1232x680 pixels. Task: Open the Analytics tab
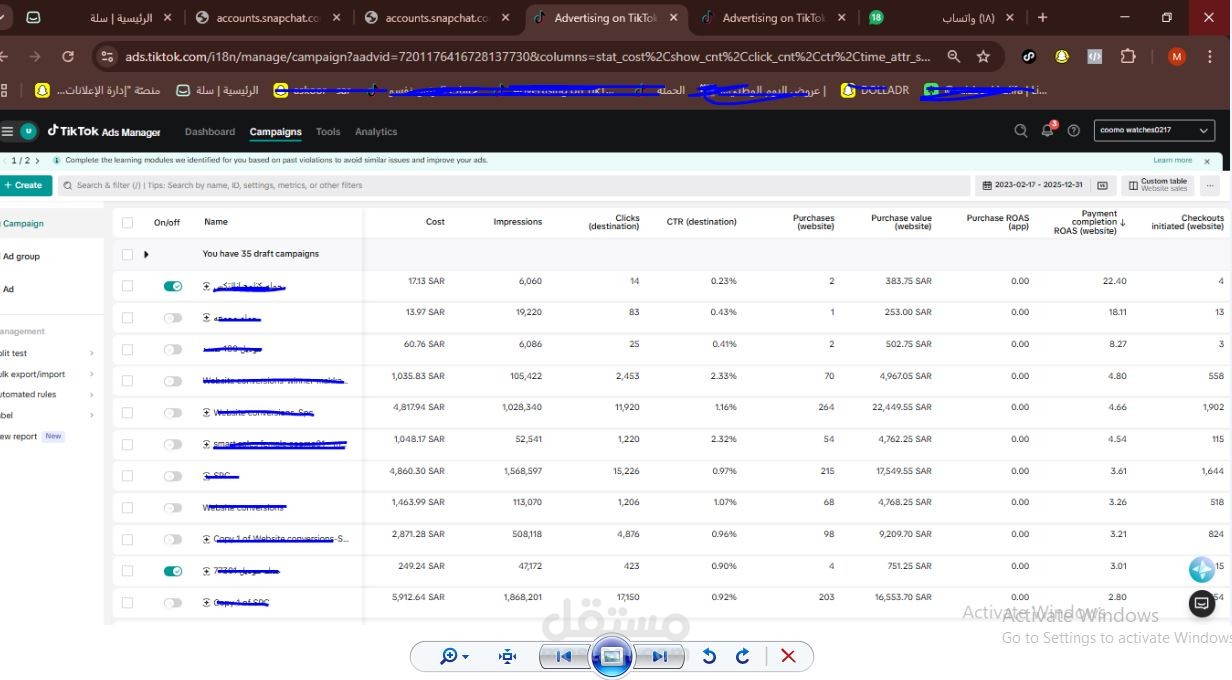(376, 131)
